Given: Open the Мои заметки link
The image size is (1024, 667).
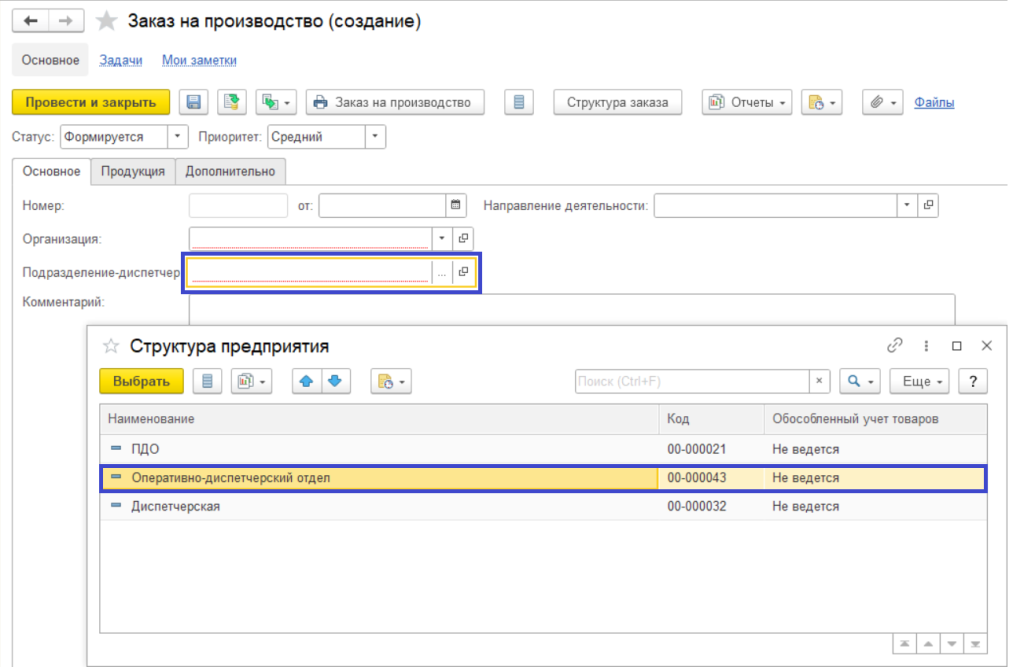Looking at the screenshot, I should coord(199,60).
